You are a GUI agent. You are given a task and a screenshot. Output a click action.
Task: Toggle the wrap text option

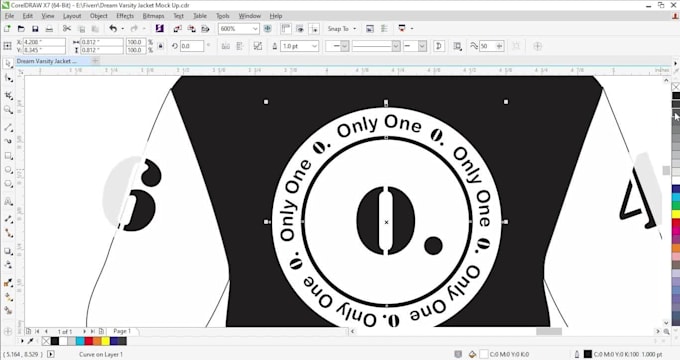[457, 46]
